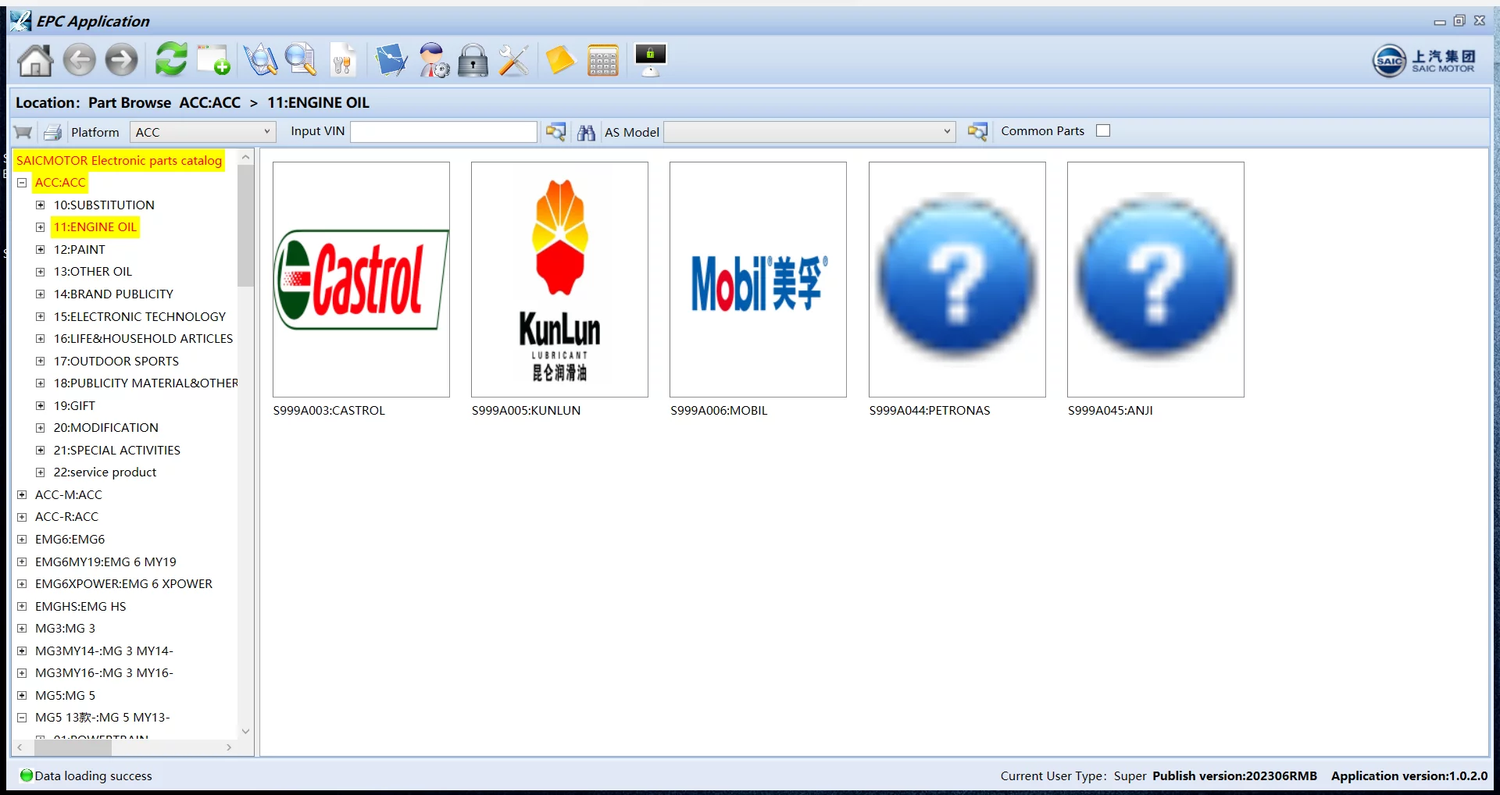Open the Castrol engine oil thumbnail
Image resolution: width=1500 pixels, height=795 pixels.
point(361,279)
